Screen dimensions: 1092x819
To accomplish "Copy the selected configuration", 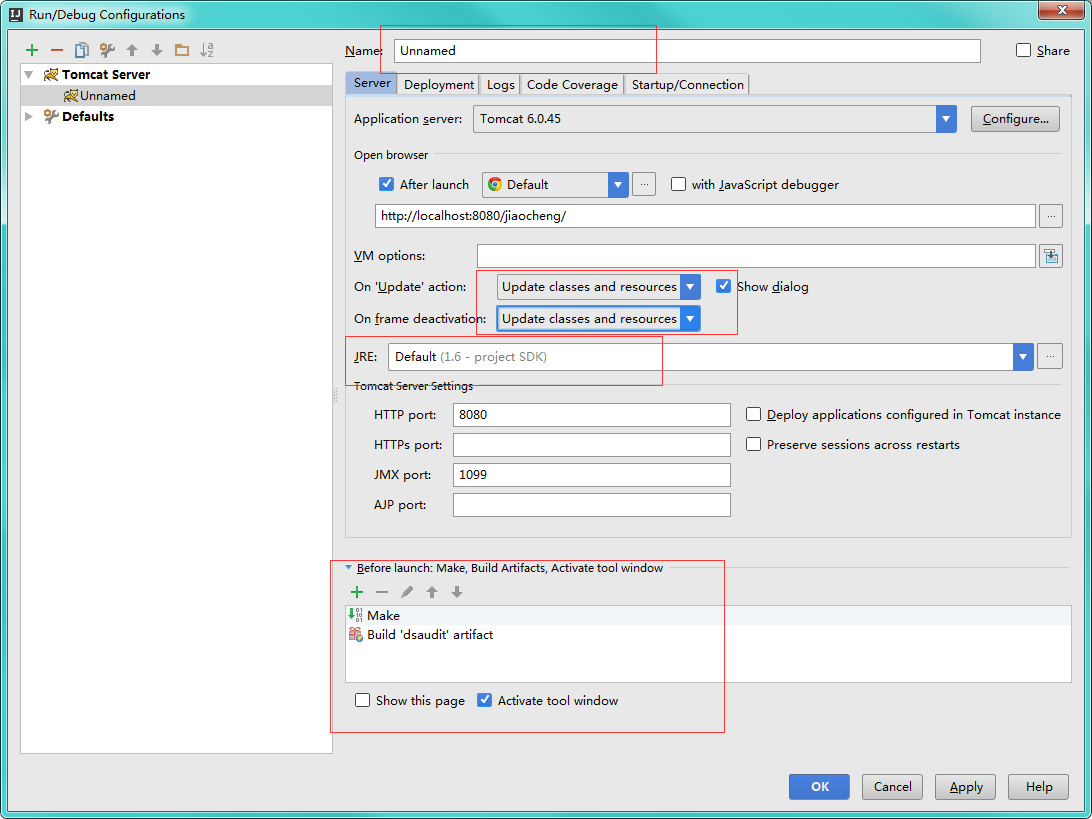I will 81,50.
